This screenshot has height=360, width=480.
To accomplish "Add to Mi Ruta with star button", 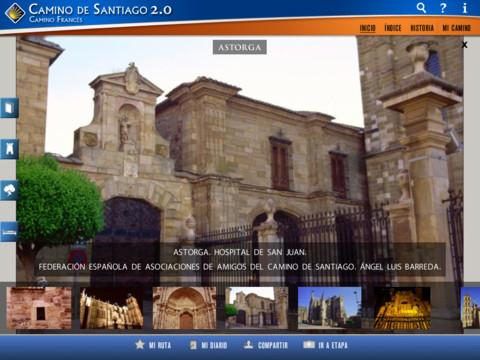I will (153, 345).
